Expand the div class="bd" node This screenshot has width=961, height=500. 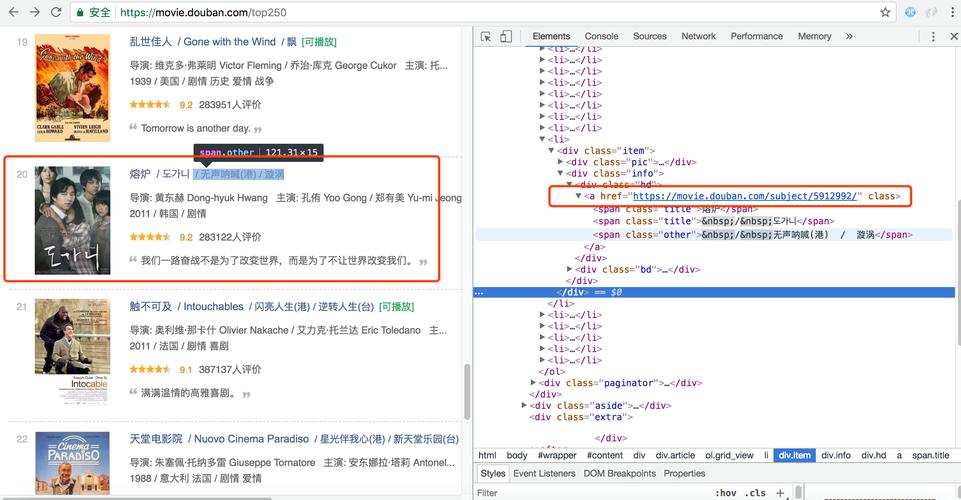click(569, 269)
